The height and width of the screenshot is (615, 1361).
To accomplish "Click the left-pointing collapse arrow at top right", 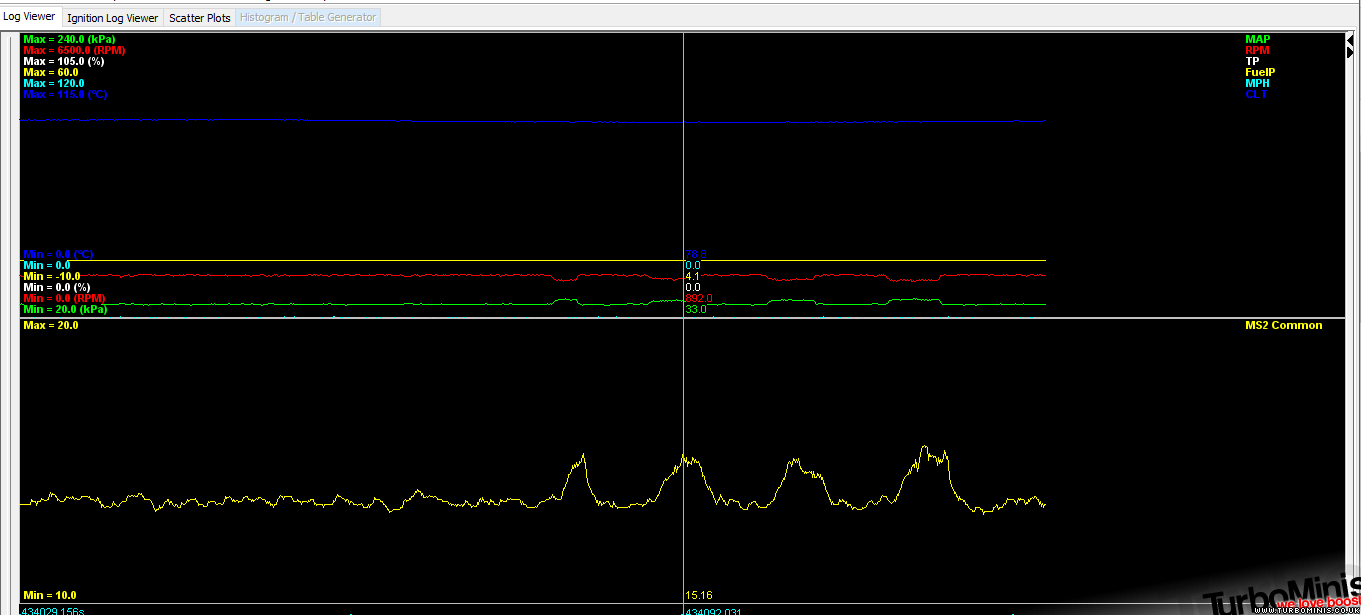I will point(1350,38).
